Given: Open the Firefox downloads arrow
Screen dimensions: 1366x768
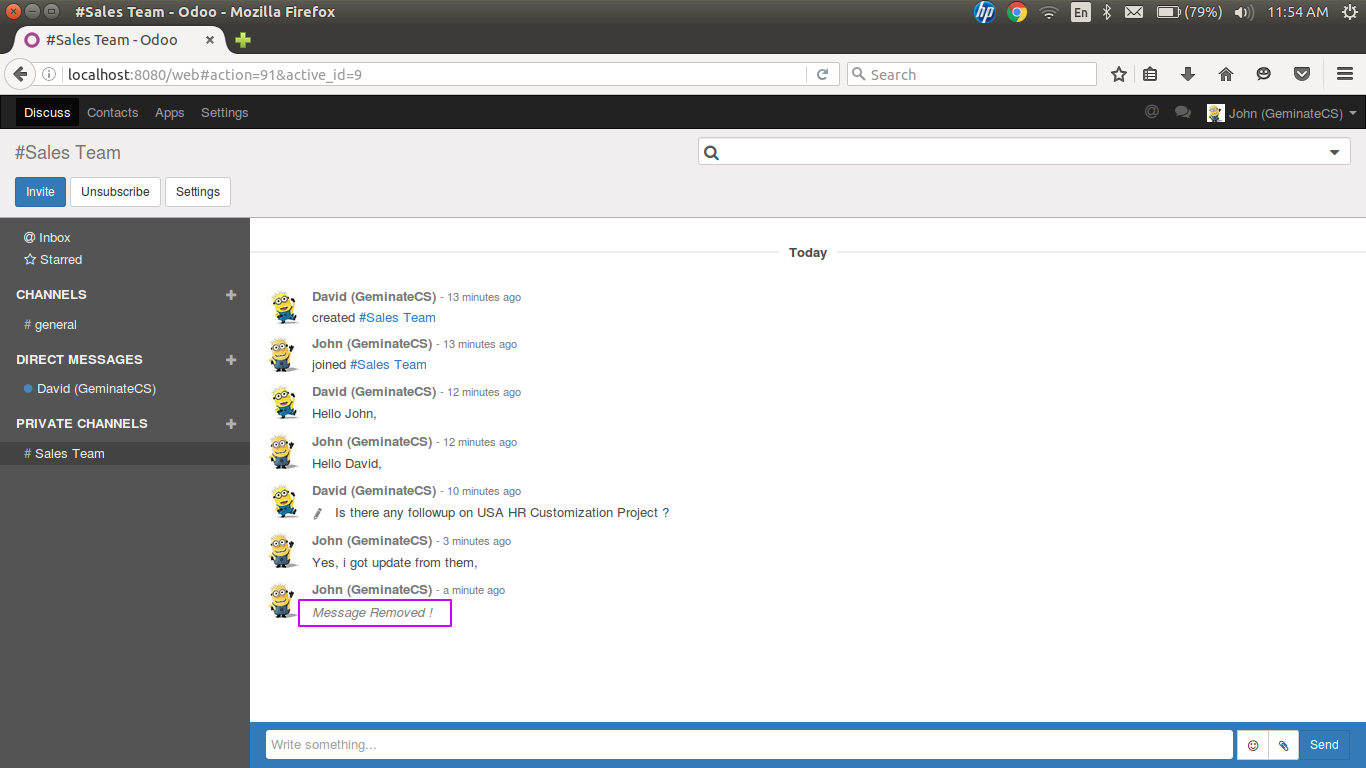Looking at the screenshot, I should click(1188, 74).
